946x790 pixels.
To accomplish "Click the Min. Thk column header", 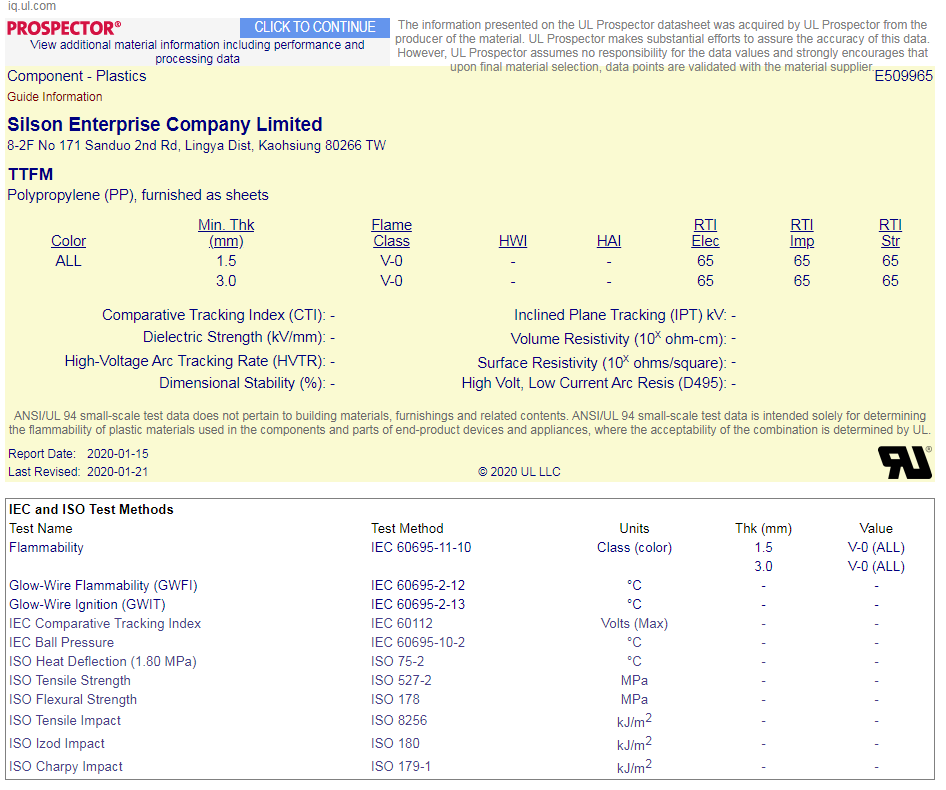I will 226,233.
